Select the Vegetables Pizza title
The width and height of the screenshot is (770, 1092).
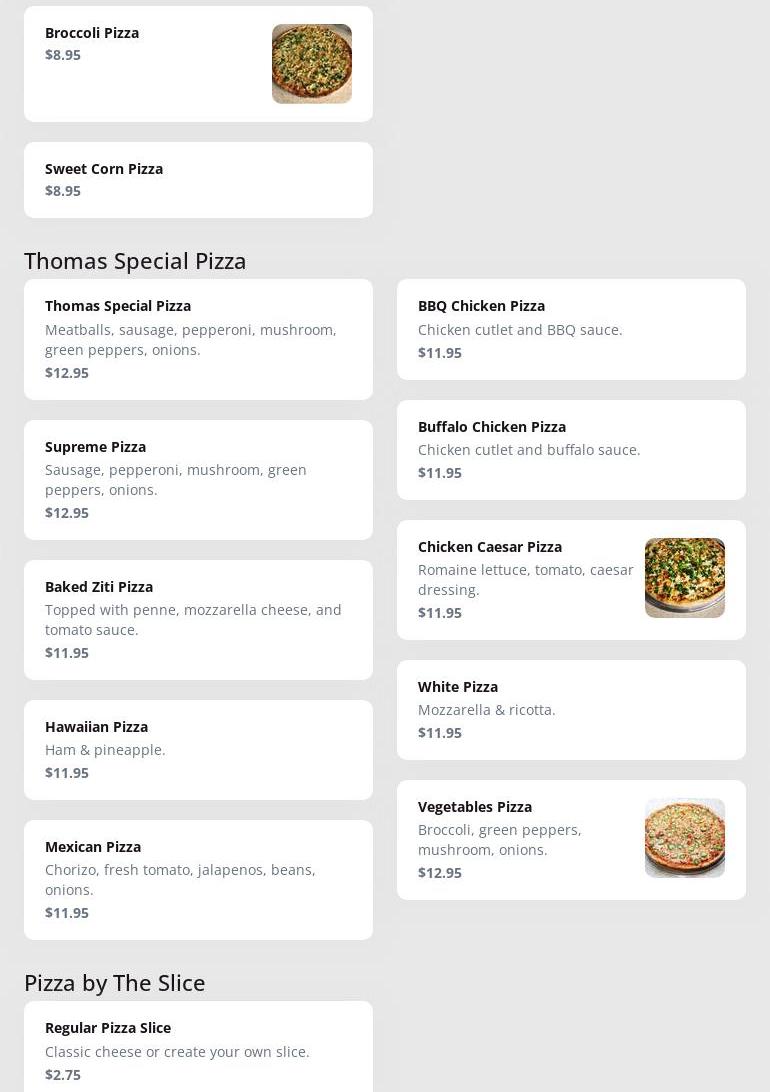(x=475, y=807)
